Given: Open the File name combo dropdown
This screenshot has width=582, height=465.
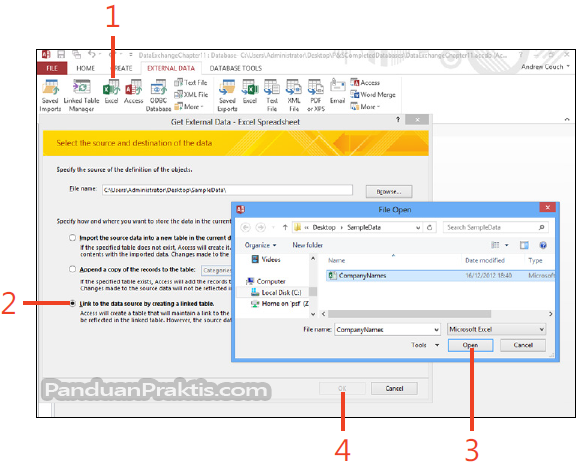Looking at the screenshot, I should (436, 330).
